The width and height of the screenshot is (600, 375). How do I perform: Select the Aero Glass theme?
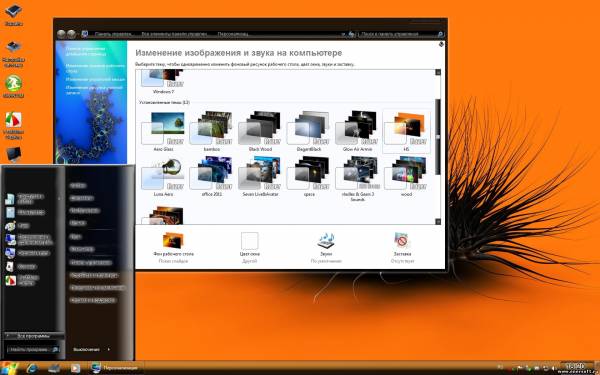tap(163, 129)
